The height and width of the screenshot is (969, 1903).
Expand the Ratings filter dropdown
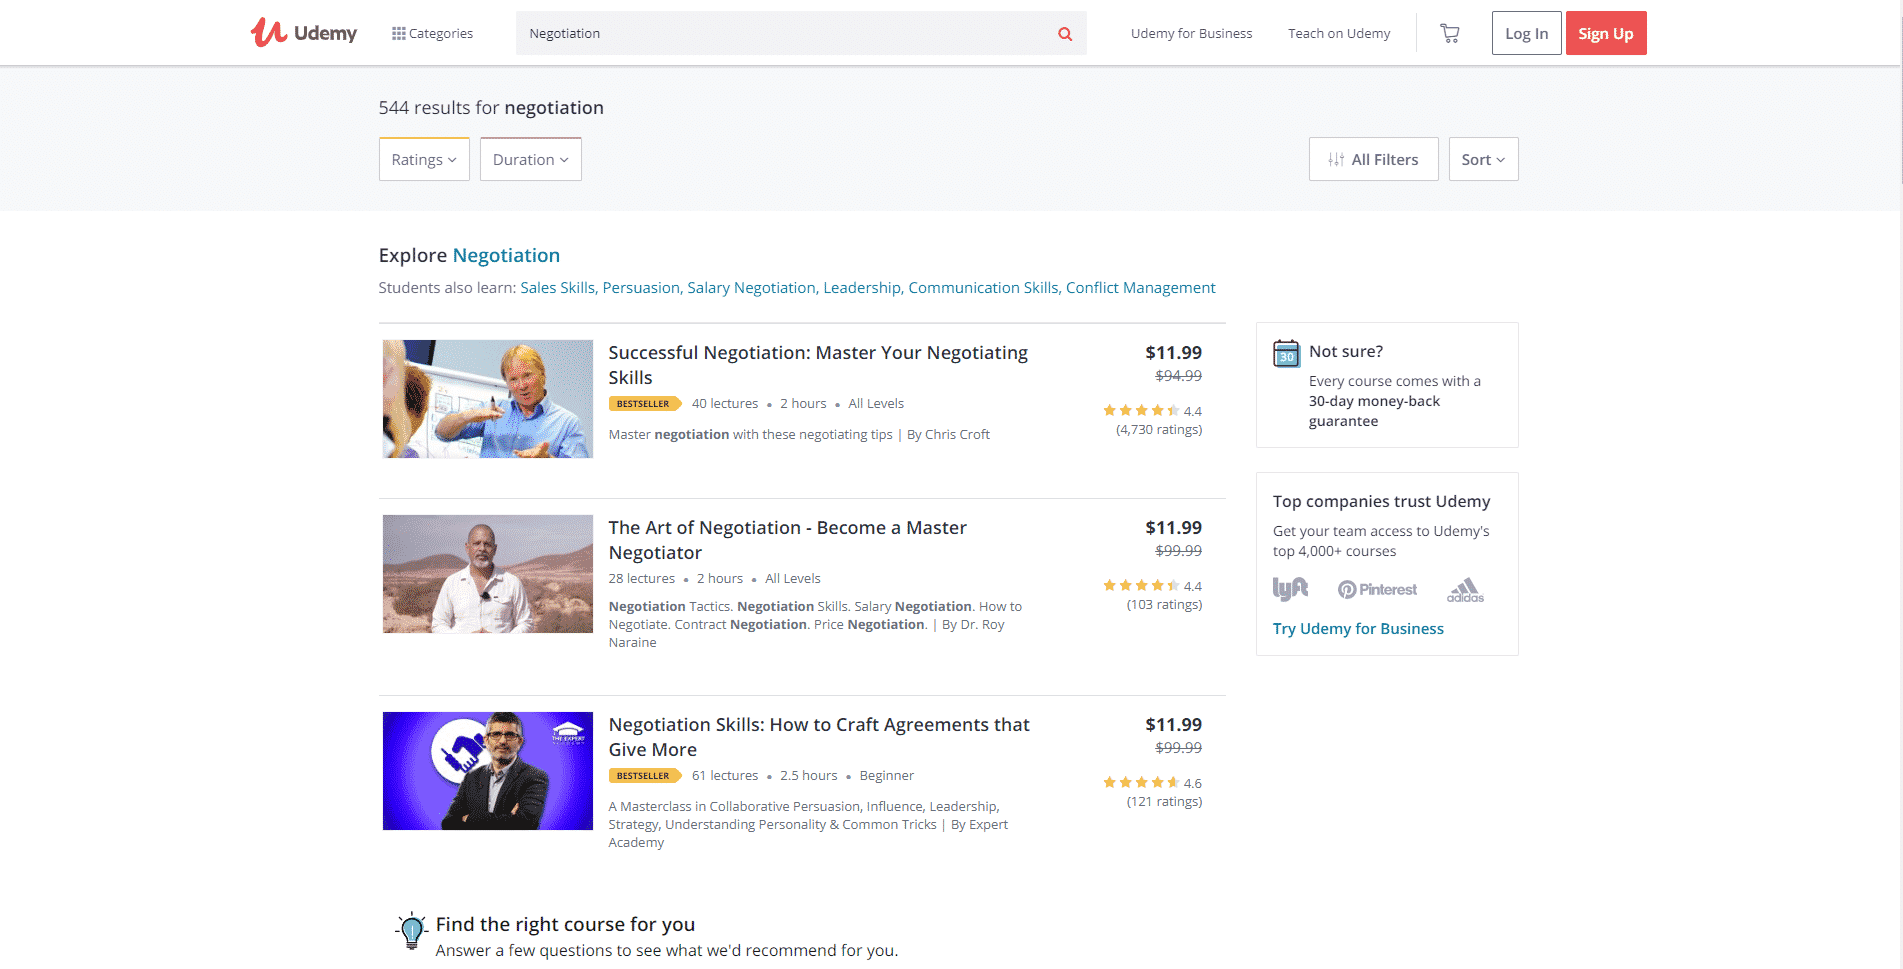pos(424,159)
